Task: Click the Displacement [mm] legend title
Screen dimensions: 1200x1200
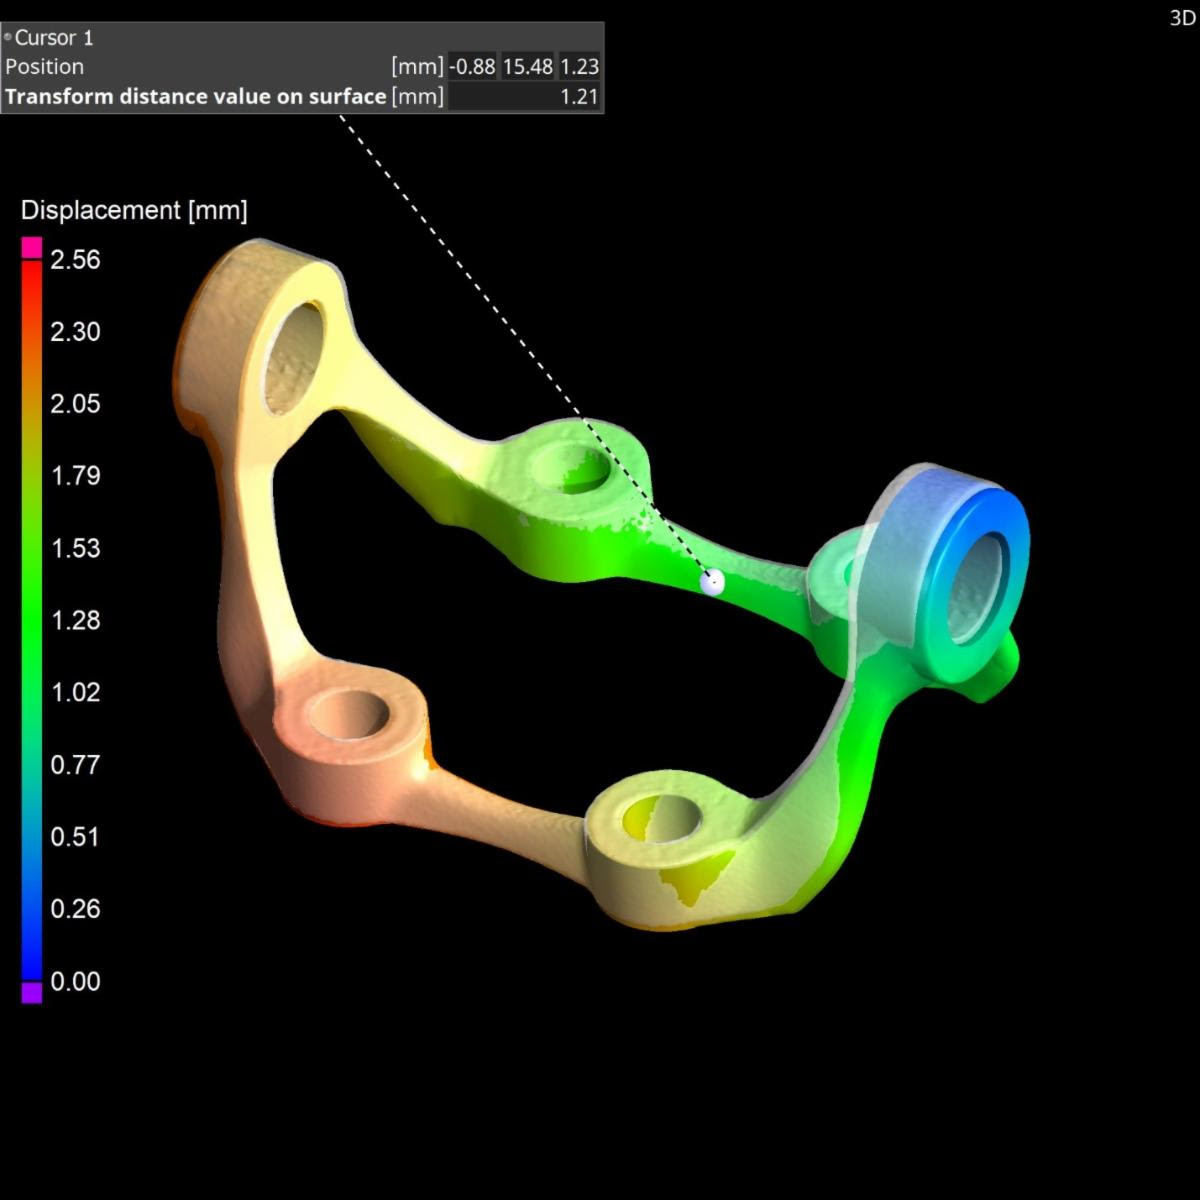Action: pyautogui.click(x=134, y=210)
